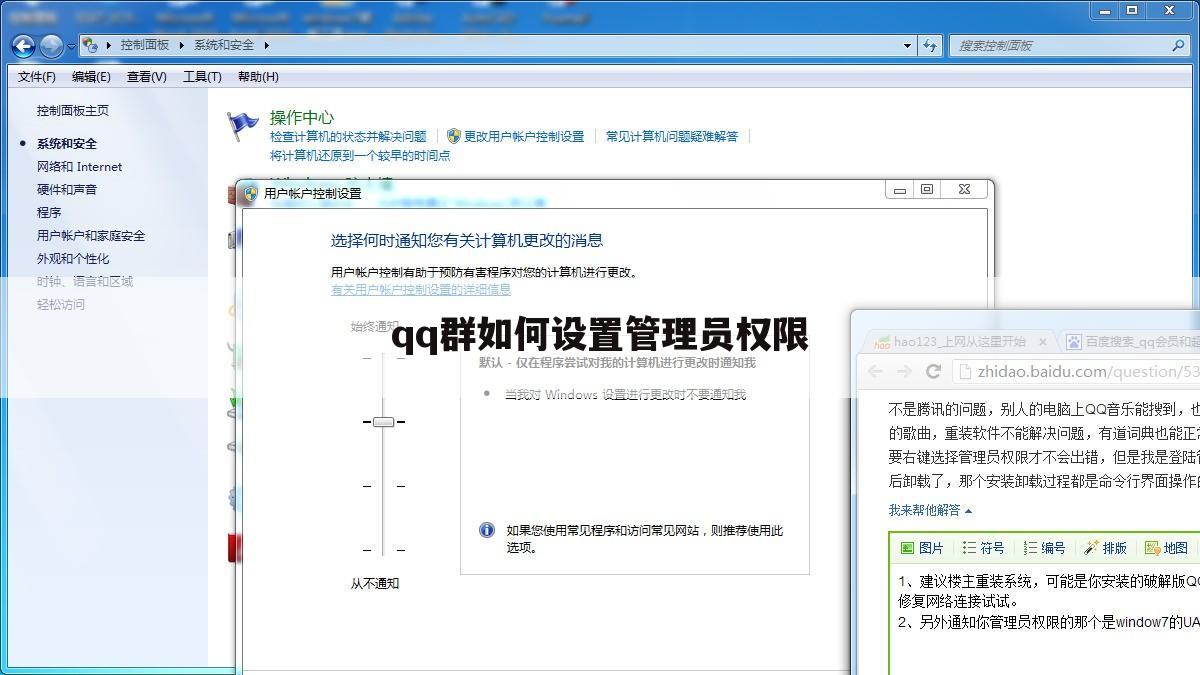Screen dimensions: 1200x675
Task: Collapse the 我来帮他解答 section
Action: tap(930, 510)
